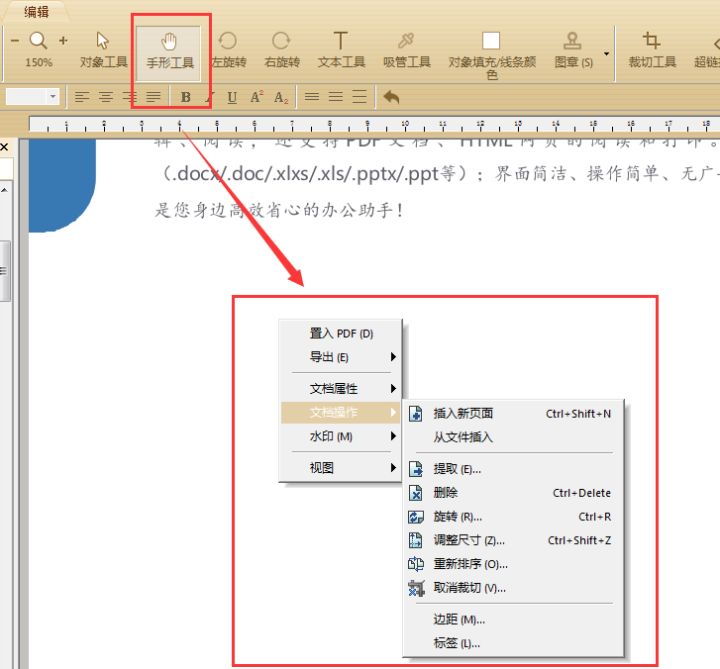Select 旋转 (R)... menu entry
The width and height of the screenshot is (720, 669).
512,517
